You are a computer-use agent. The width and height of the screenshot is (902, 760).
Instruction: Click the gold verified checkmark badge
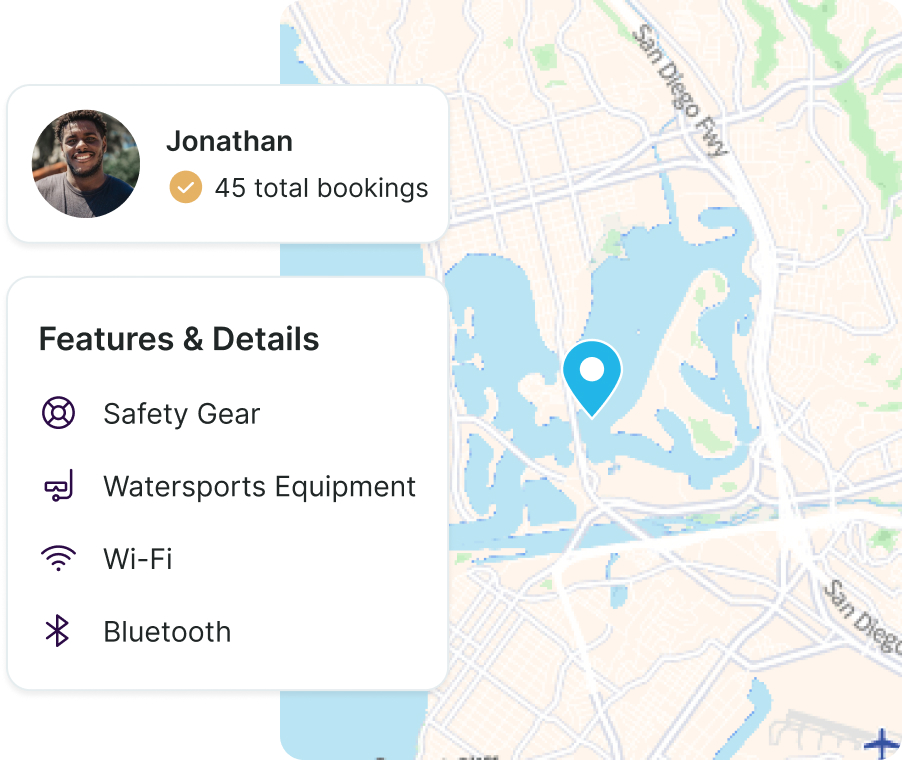tap(185, 187)
